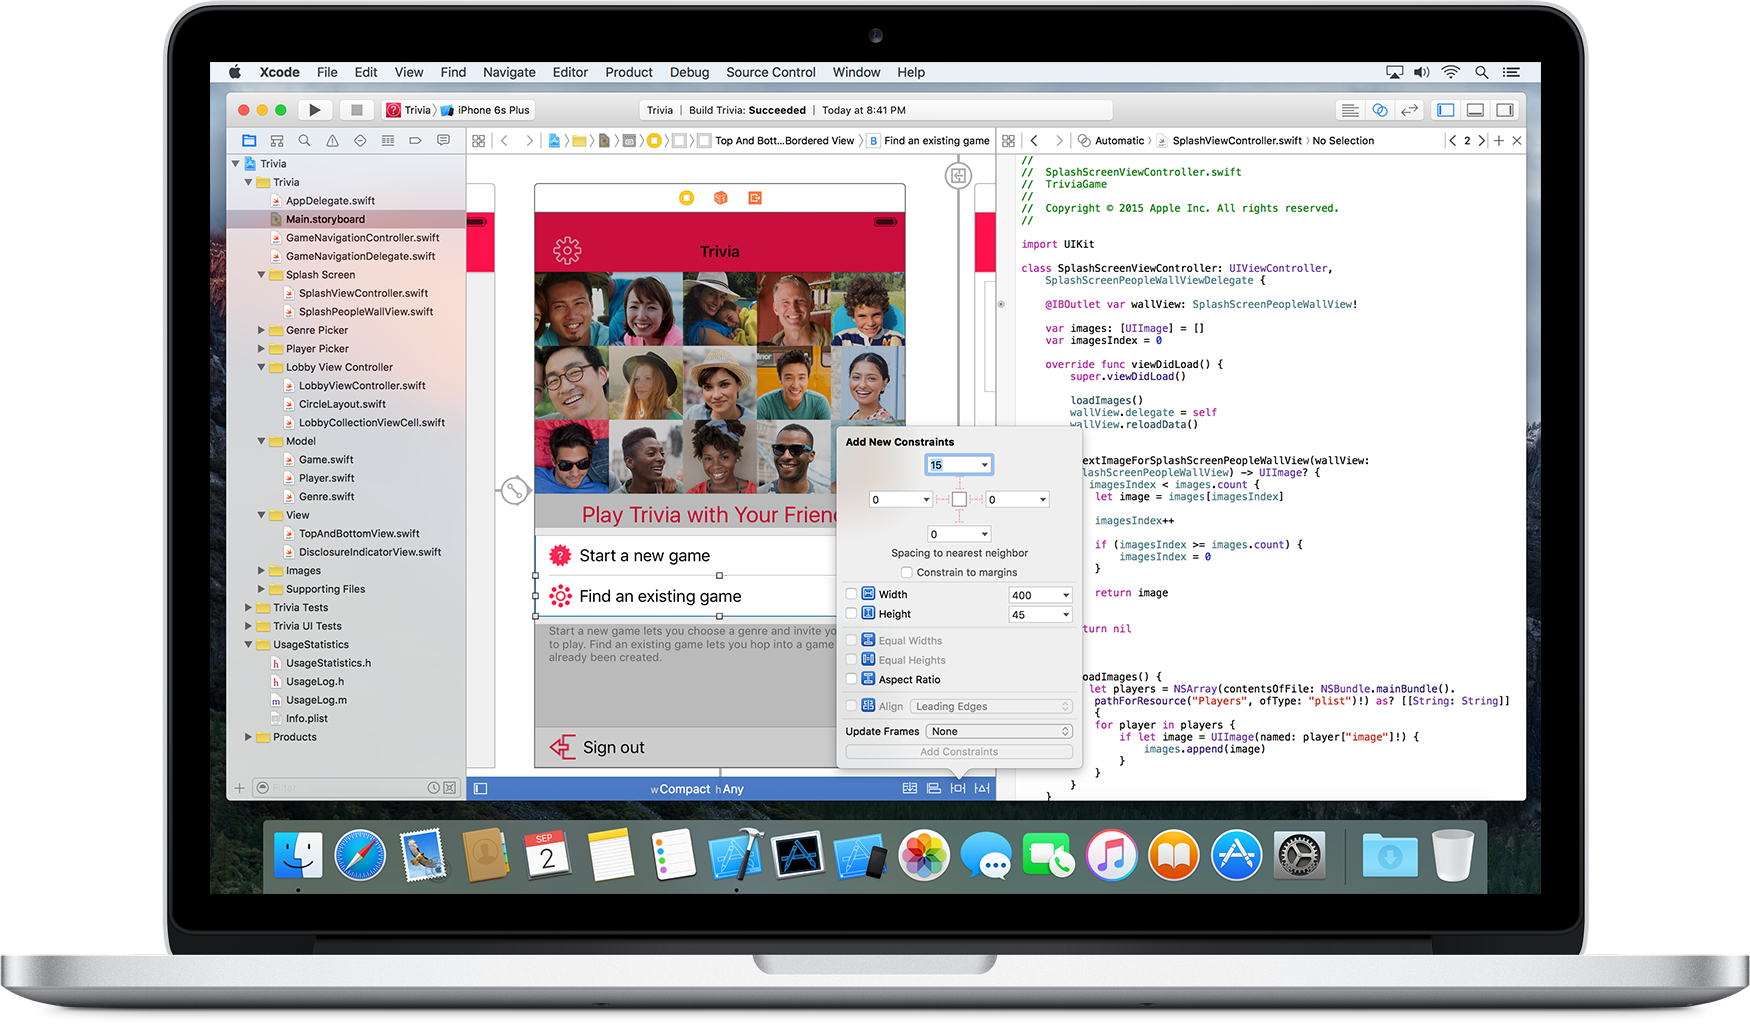Image resolution: width=1750 pixels, height=1024 pixels.
Task: Open Resolve Auto Layout Issues tool
Action: click(x=982, y=789)
